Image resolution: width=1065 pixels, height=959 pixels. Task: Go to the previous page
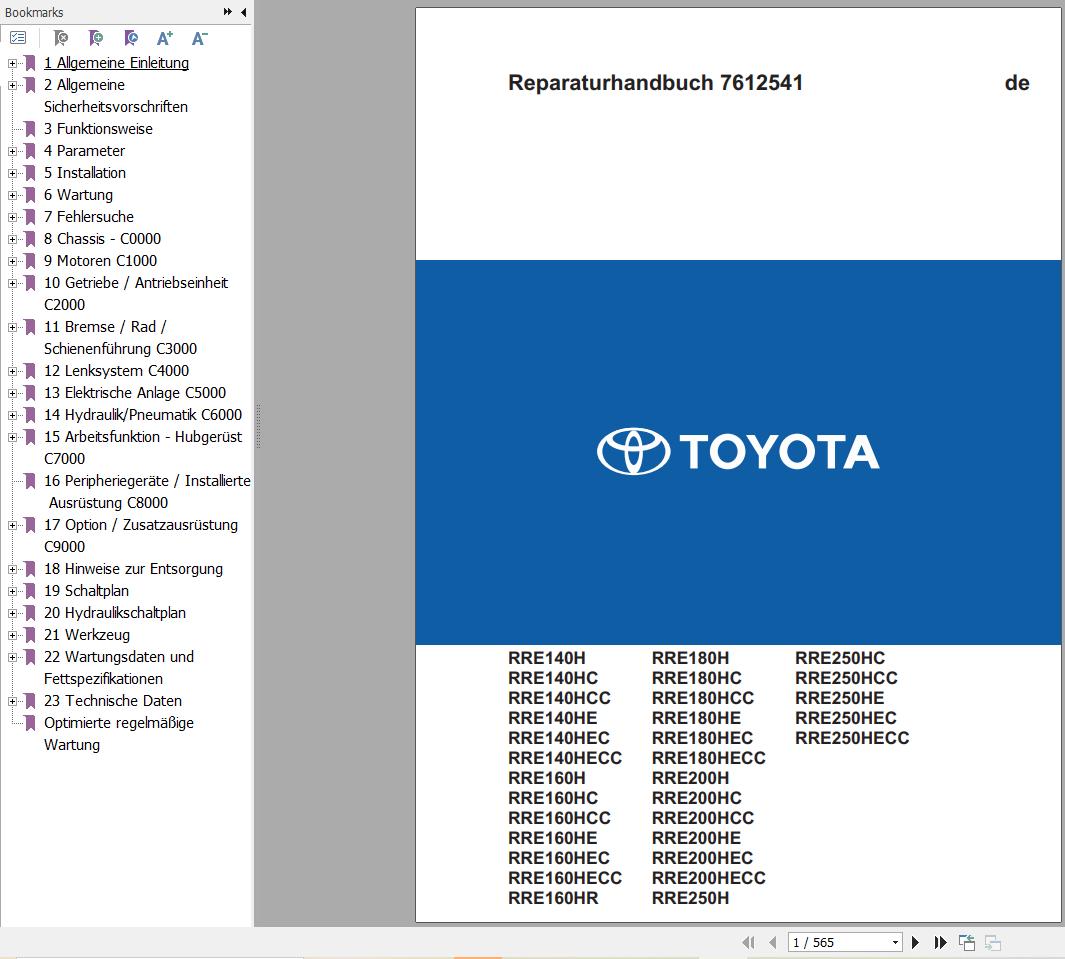click(x=772, y=942)
